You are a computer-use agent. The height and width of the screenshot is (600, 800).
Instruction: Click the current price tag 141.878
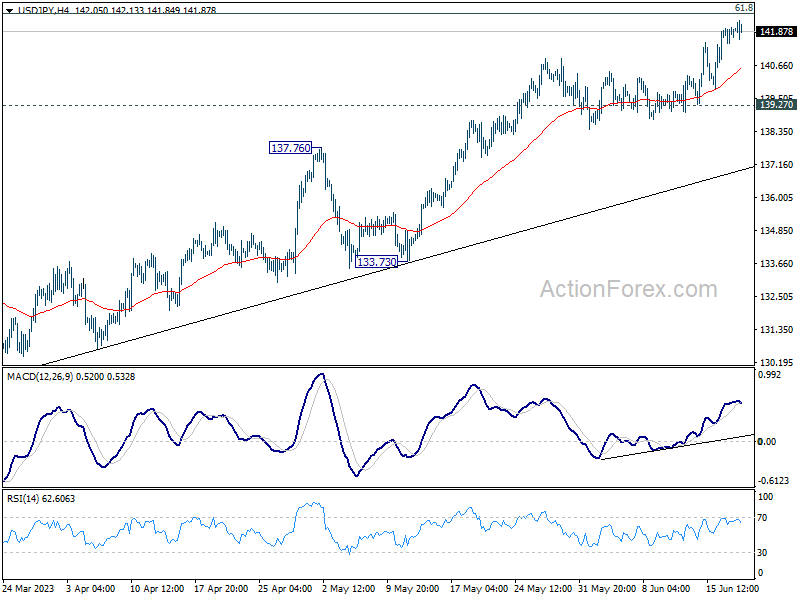pos(777,32)
